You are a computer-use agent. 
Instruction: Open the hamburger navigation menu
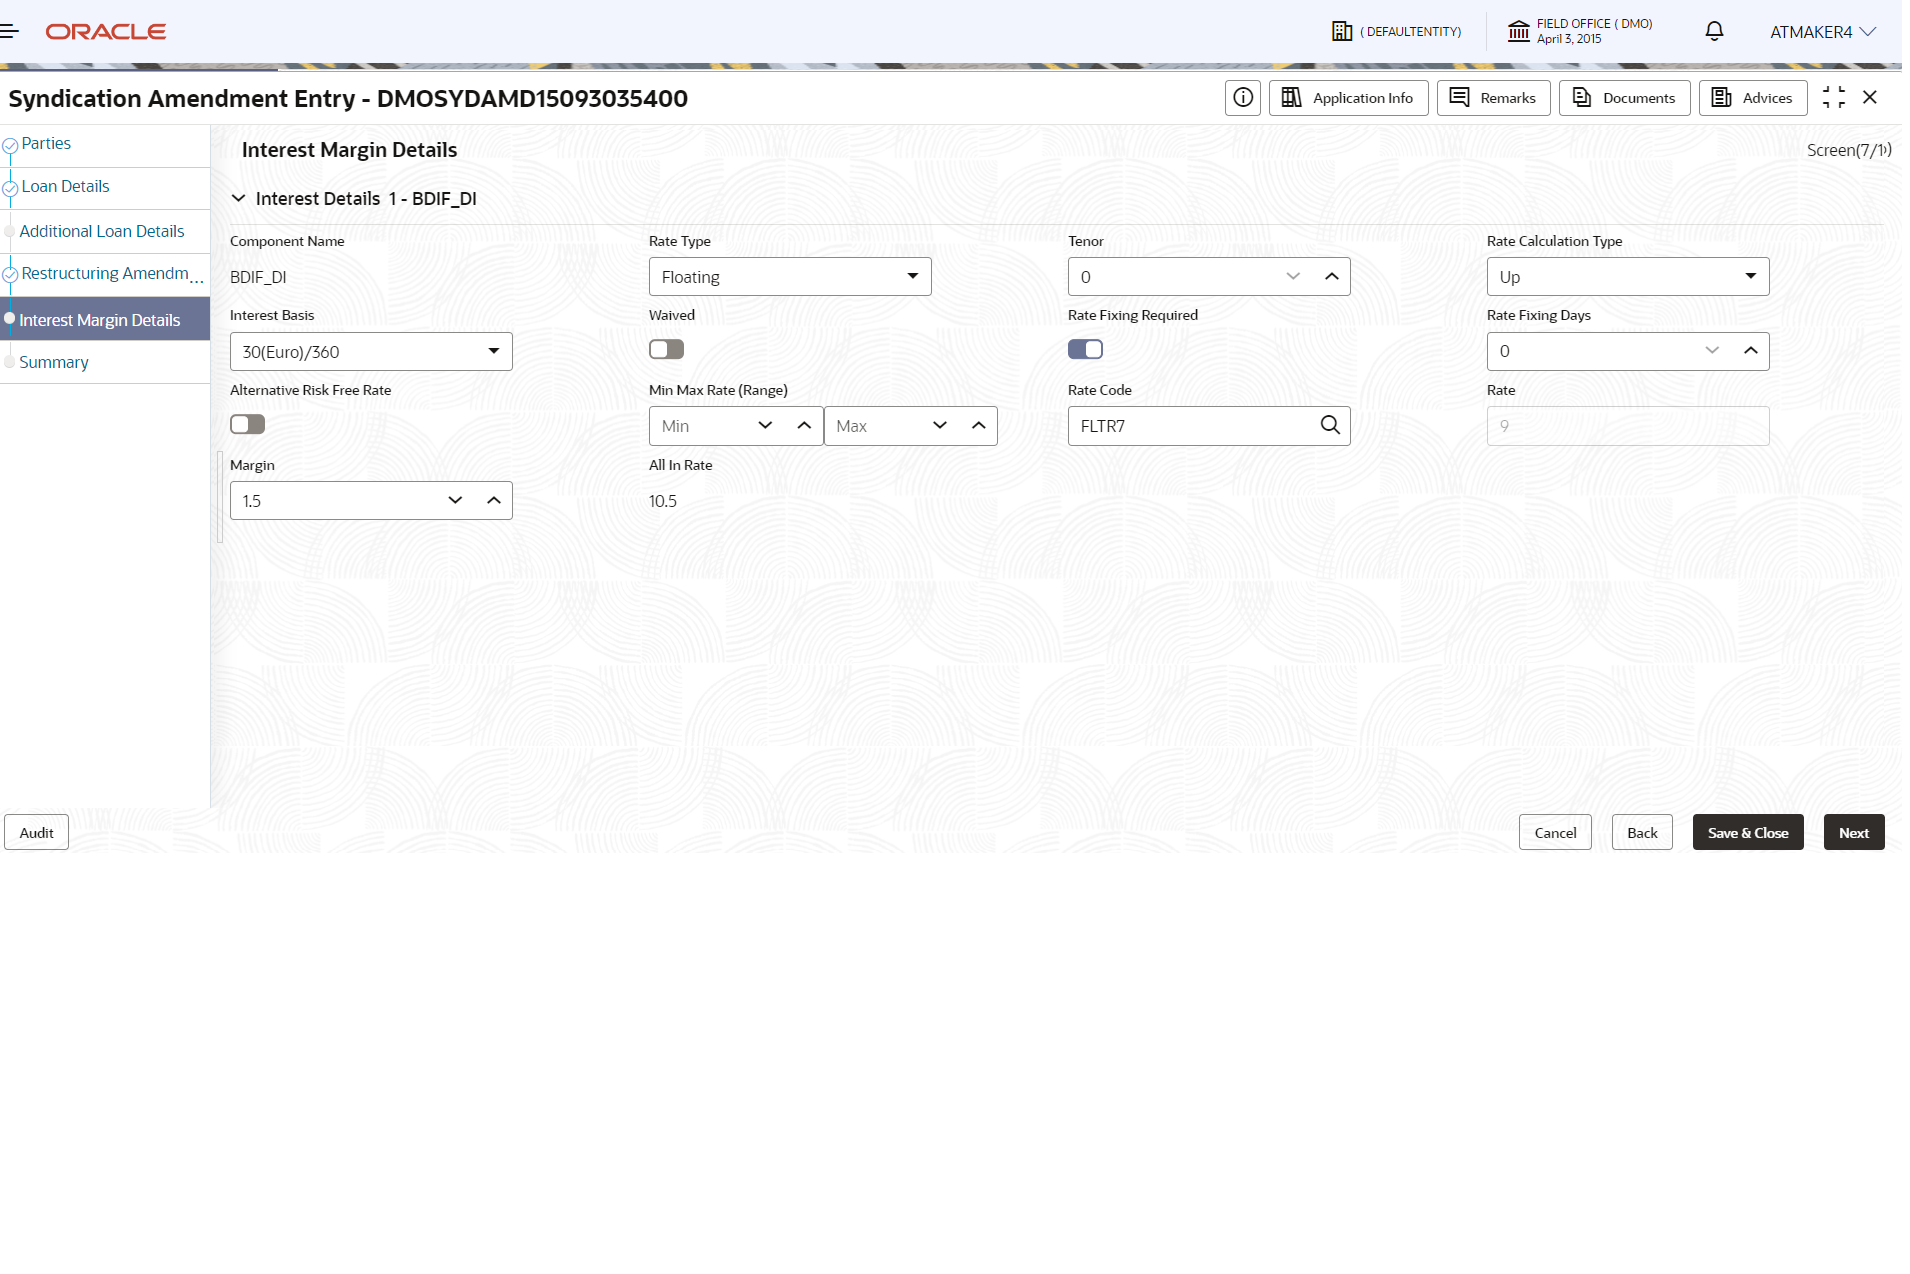click(x=10, y=32)
